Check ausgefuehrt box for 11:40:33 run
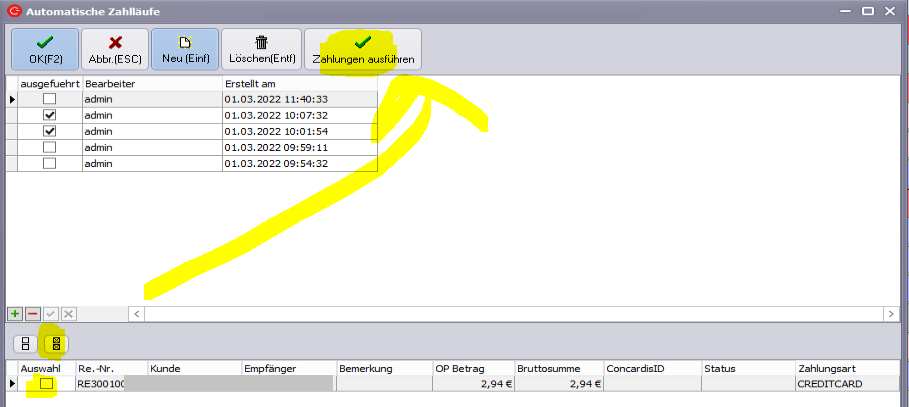The height and width of the screenshot is (407, 909). point(48,100)
